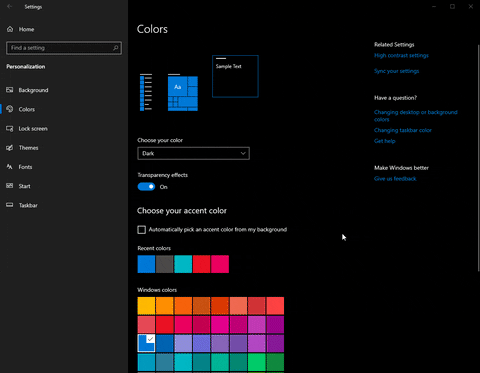480x373 pixels.
Task: Select the checked blue Windows color swatch
Action: tap(146, 343)
